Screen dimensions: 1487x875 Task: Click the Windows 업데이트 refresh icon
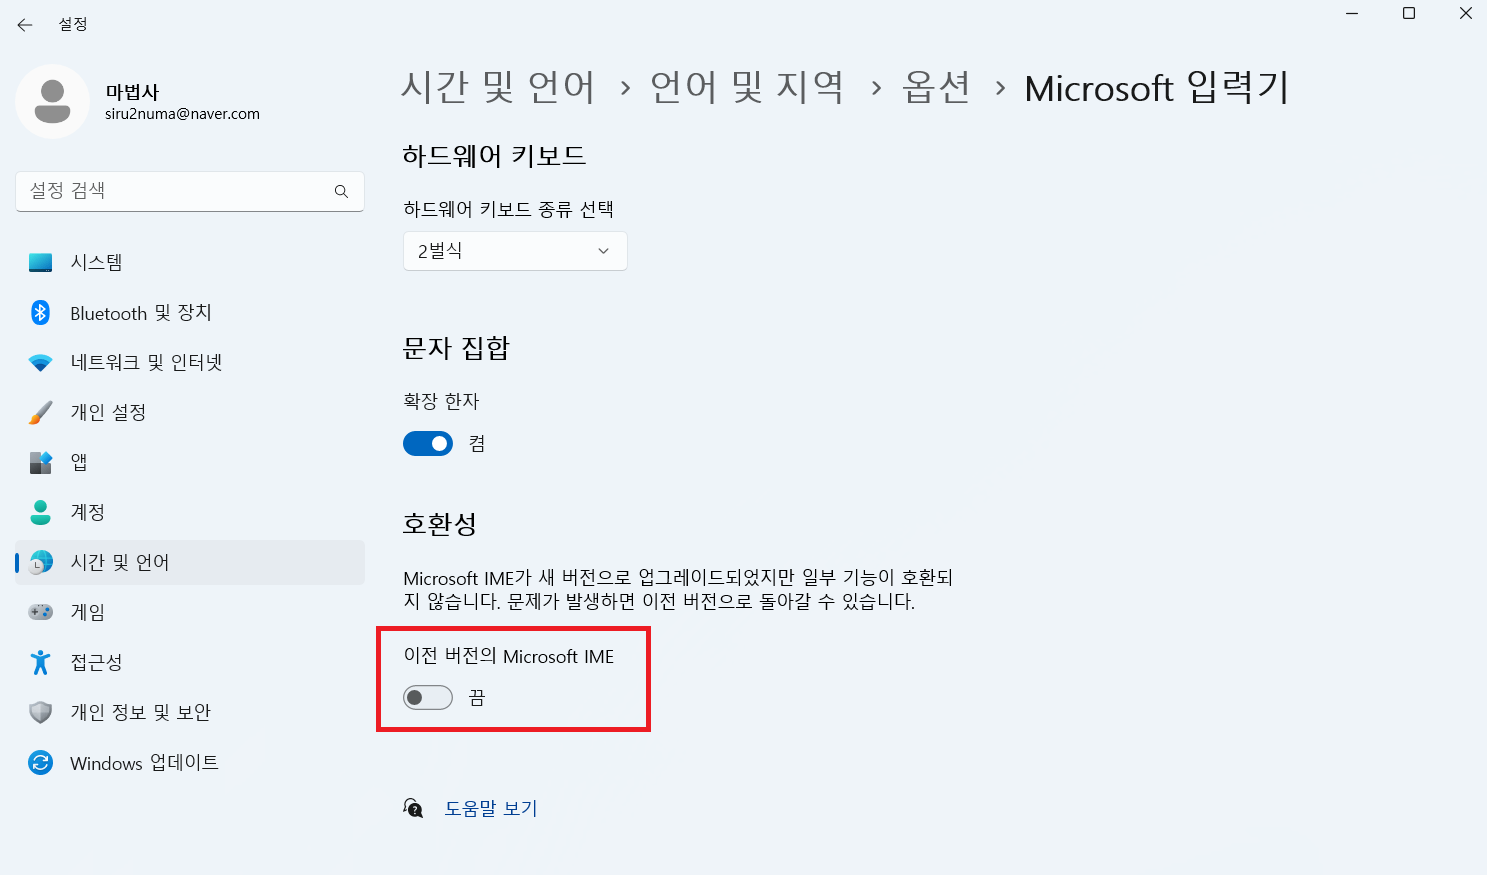[40, 763]
